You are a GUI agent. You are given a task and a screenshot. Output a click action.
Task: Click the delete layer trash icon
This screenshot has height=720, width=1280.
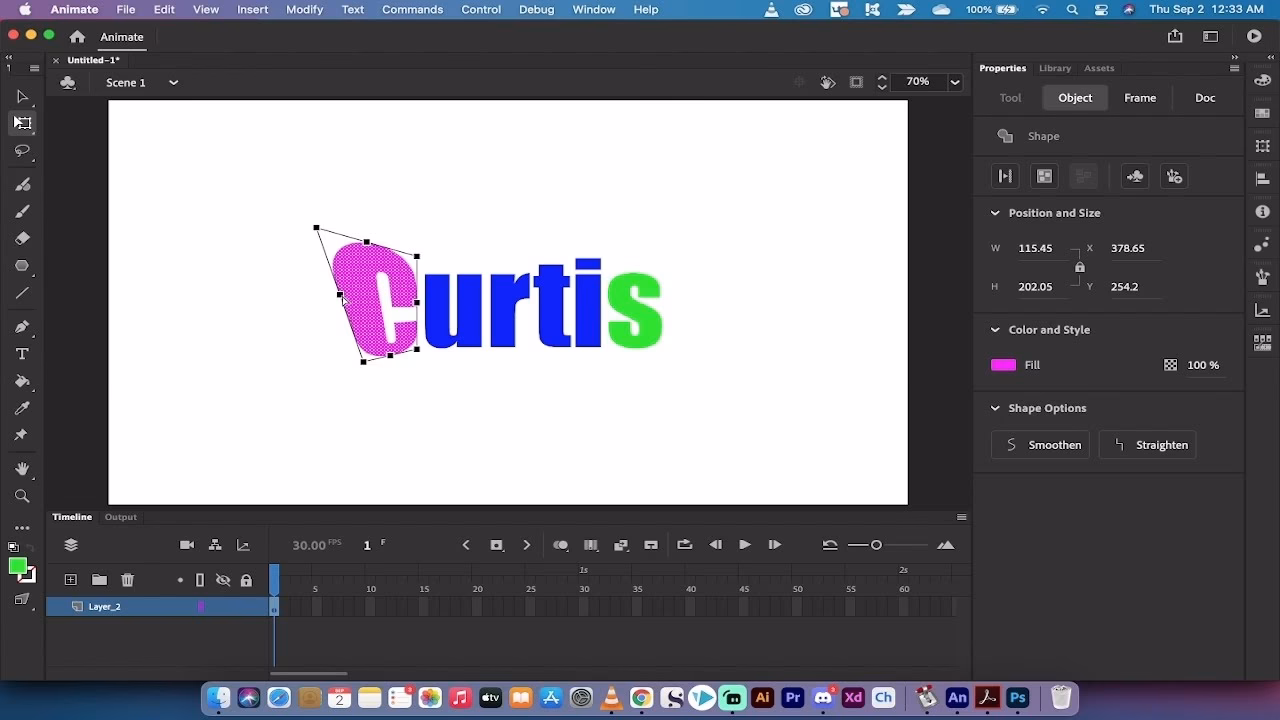(127, 580)
